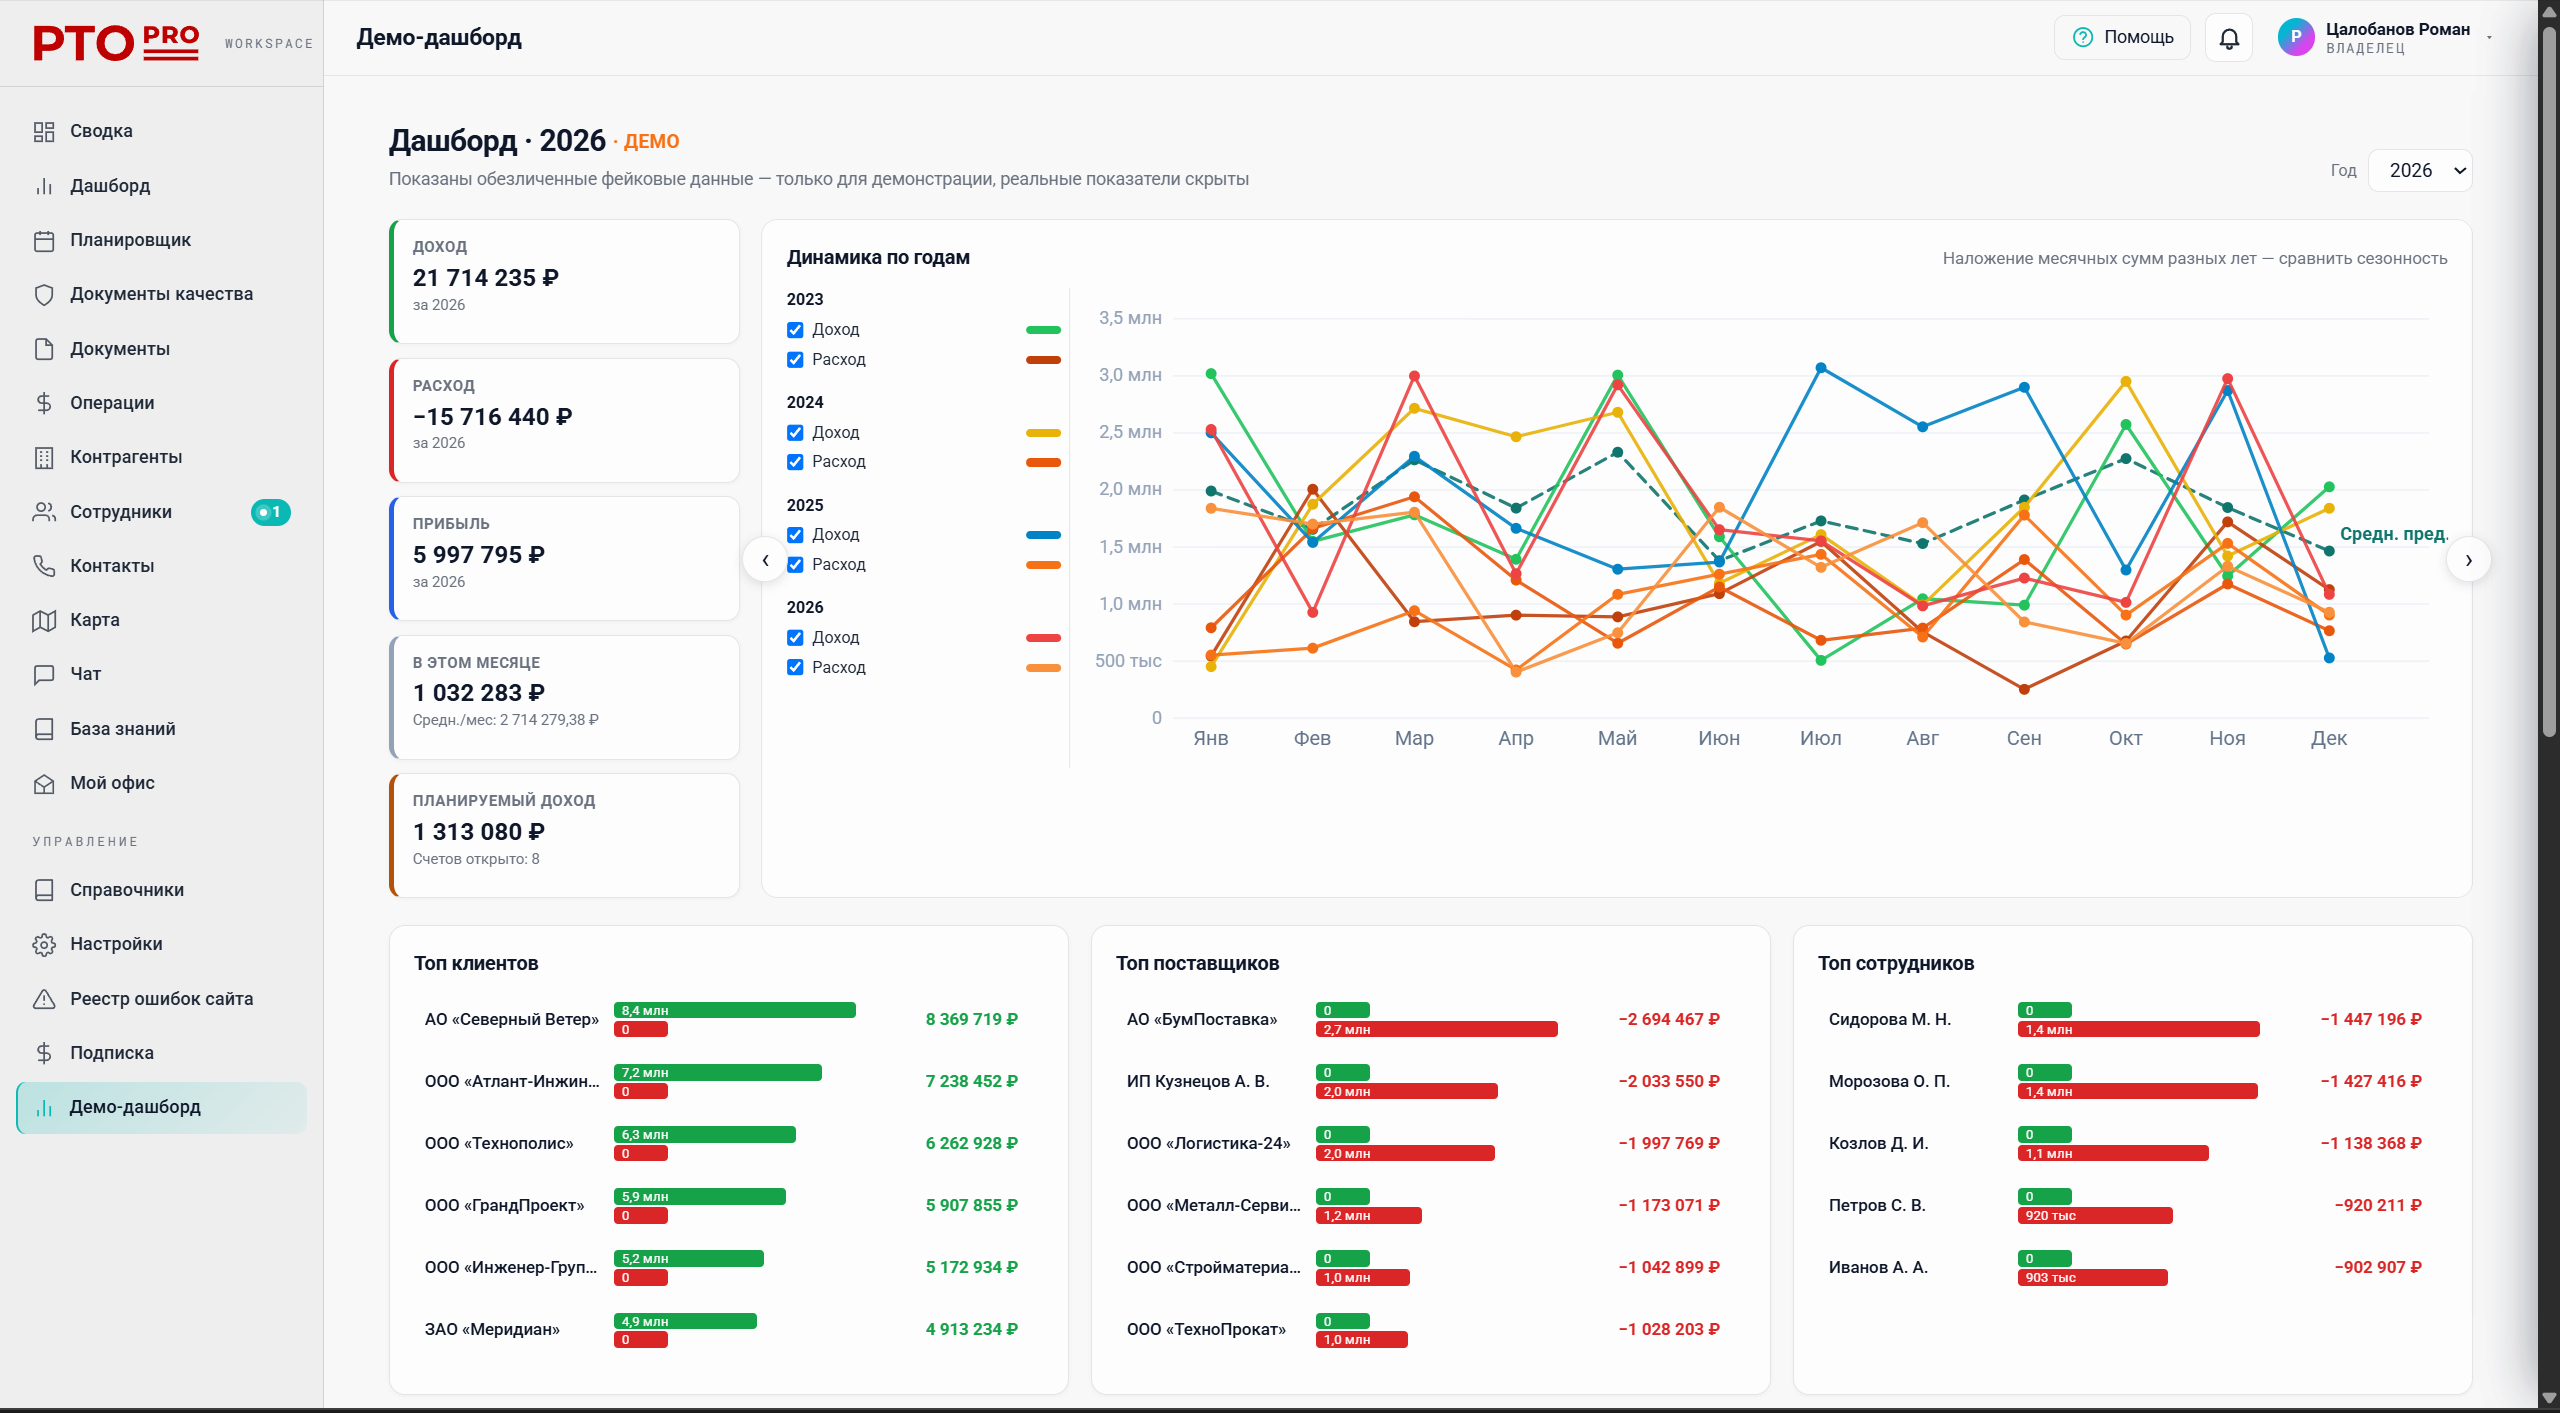Click the Сотрудники people icon
Image resolution: width=2560 pixels, height=1413 pixels.
click(44, 512)
